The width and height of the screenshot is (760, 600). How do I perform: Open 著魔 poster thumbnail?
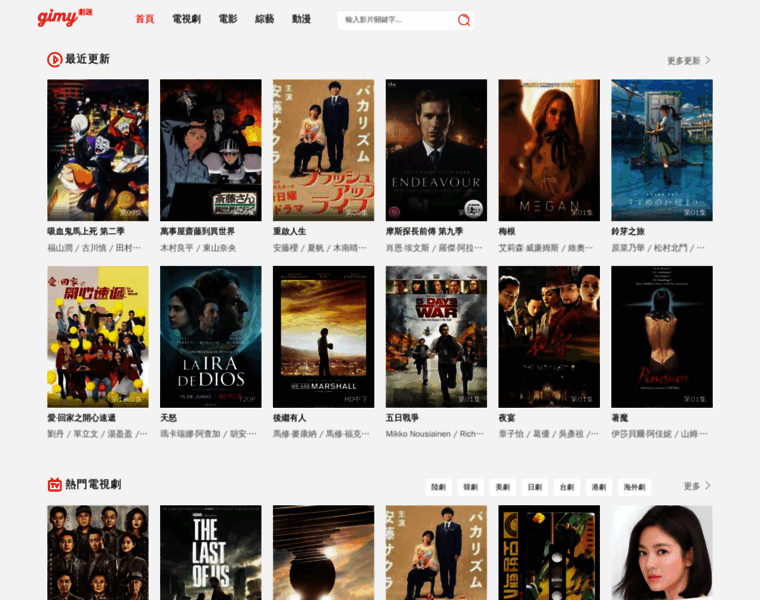[662, 336]
